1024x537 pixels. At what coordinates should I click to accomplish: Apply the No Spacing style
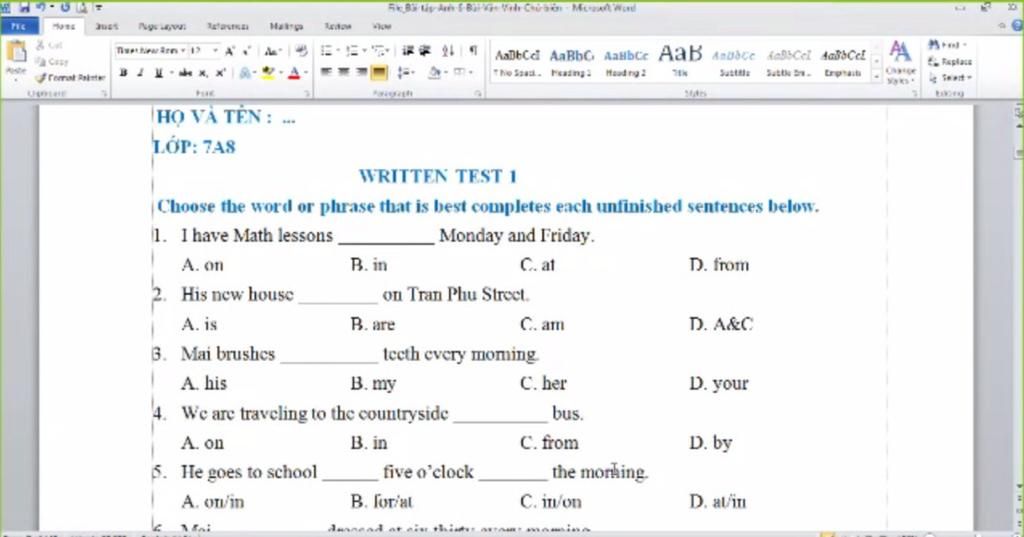click(x=517, y=62)
